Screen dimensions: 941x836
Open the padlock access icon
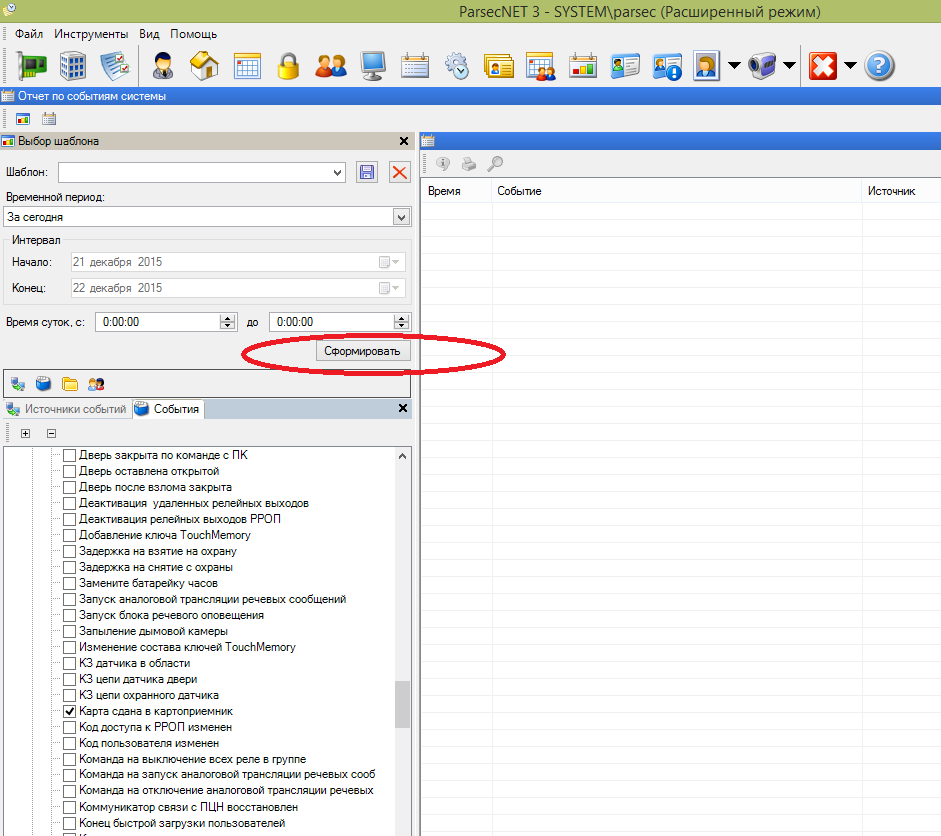288,65
